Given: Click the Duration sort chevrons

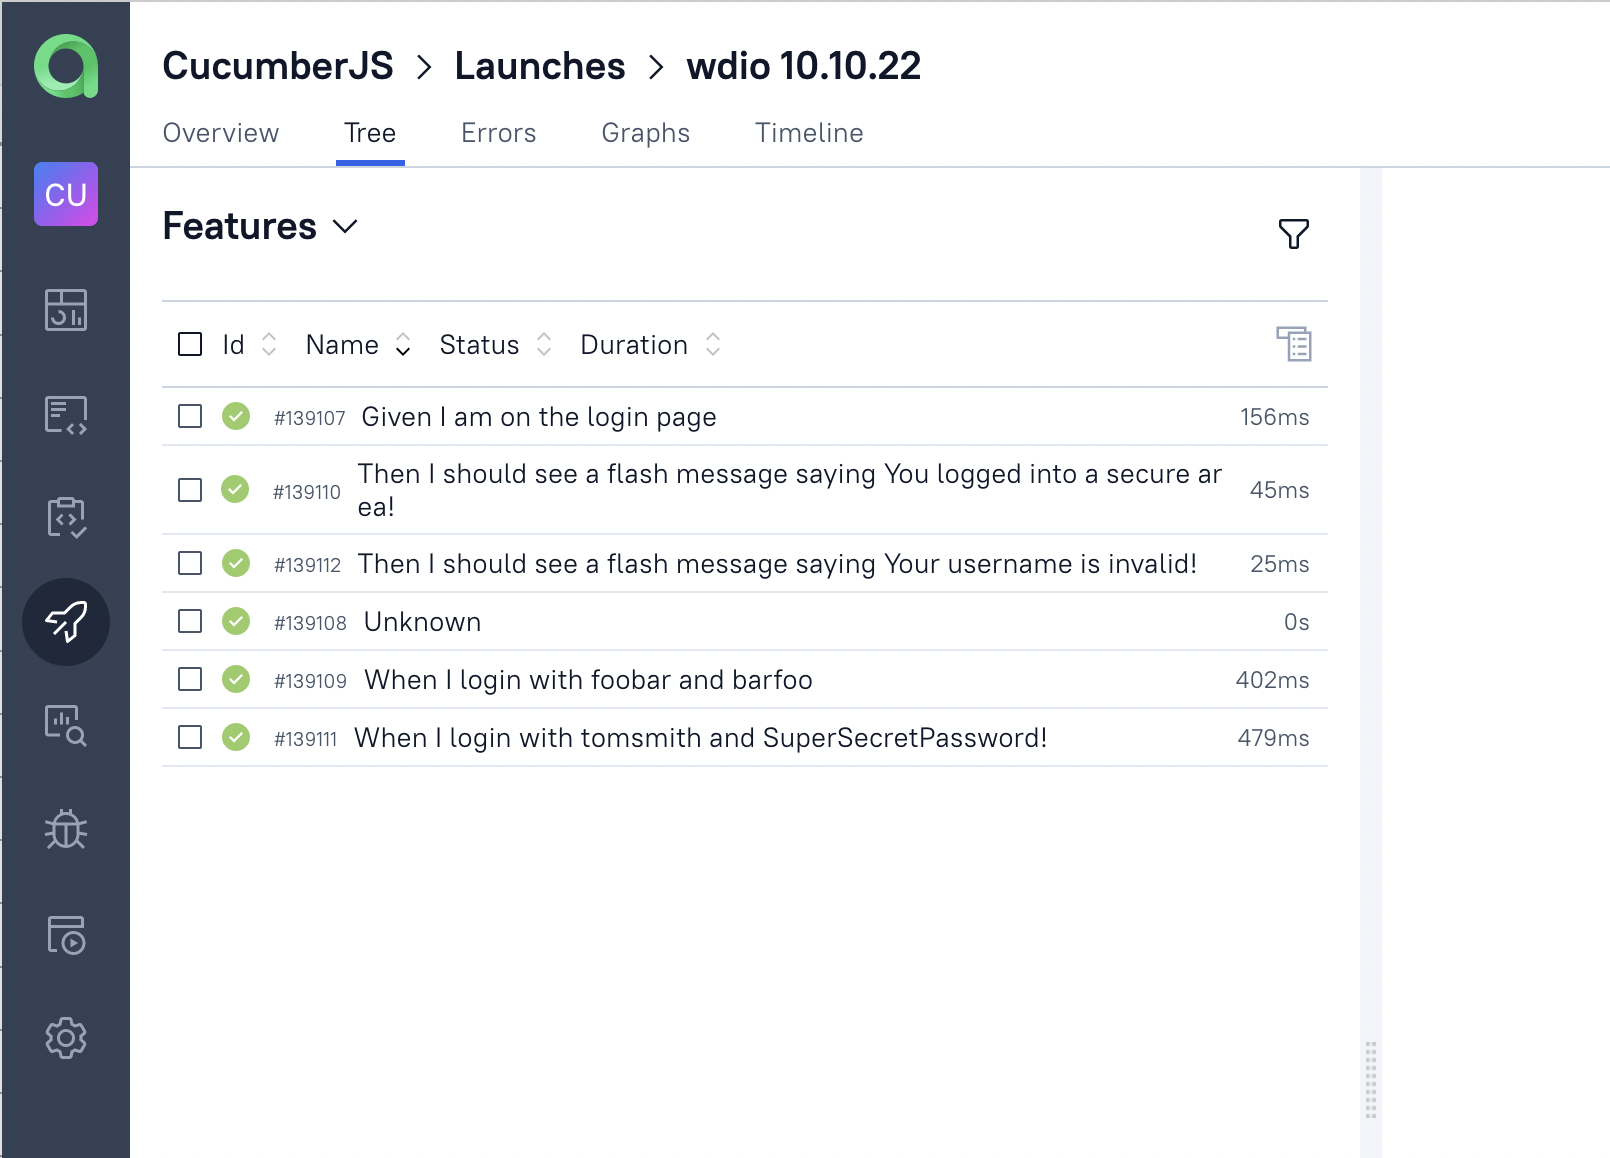Looking at the screenshot, I should 713,344.
